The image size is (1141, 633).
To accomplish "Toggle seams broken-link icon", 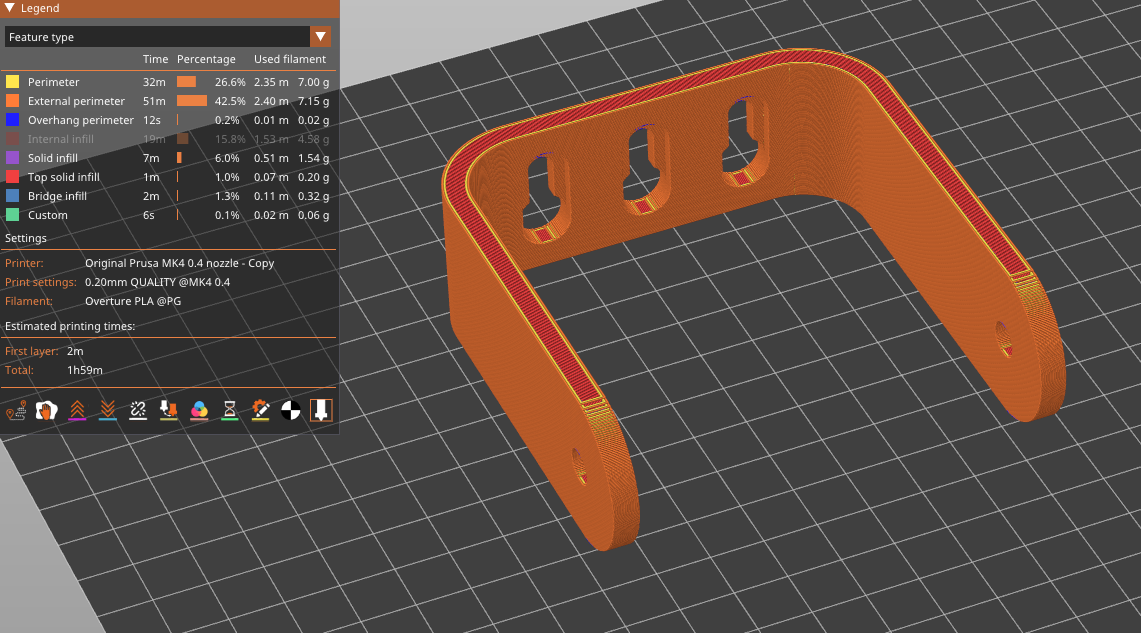I will click(139, 410).
